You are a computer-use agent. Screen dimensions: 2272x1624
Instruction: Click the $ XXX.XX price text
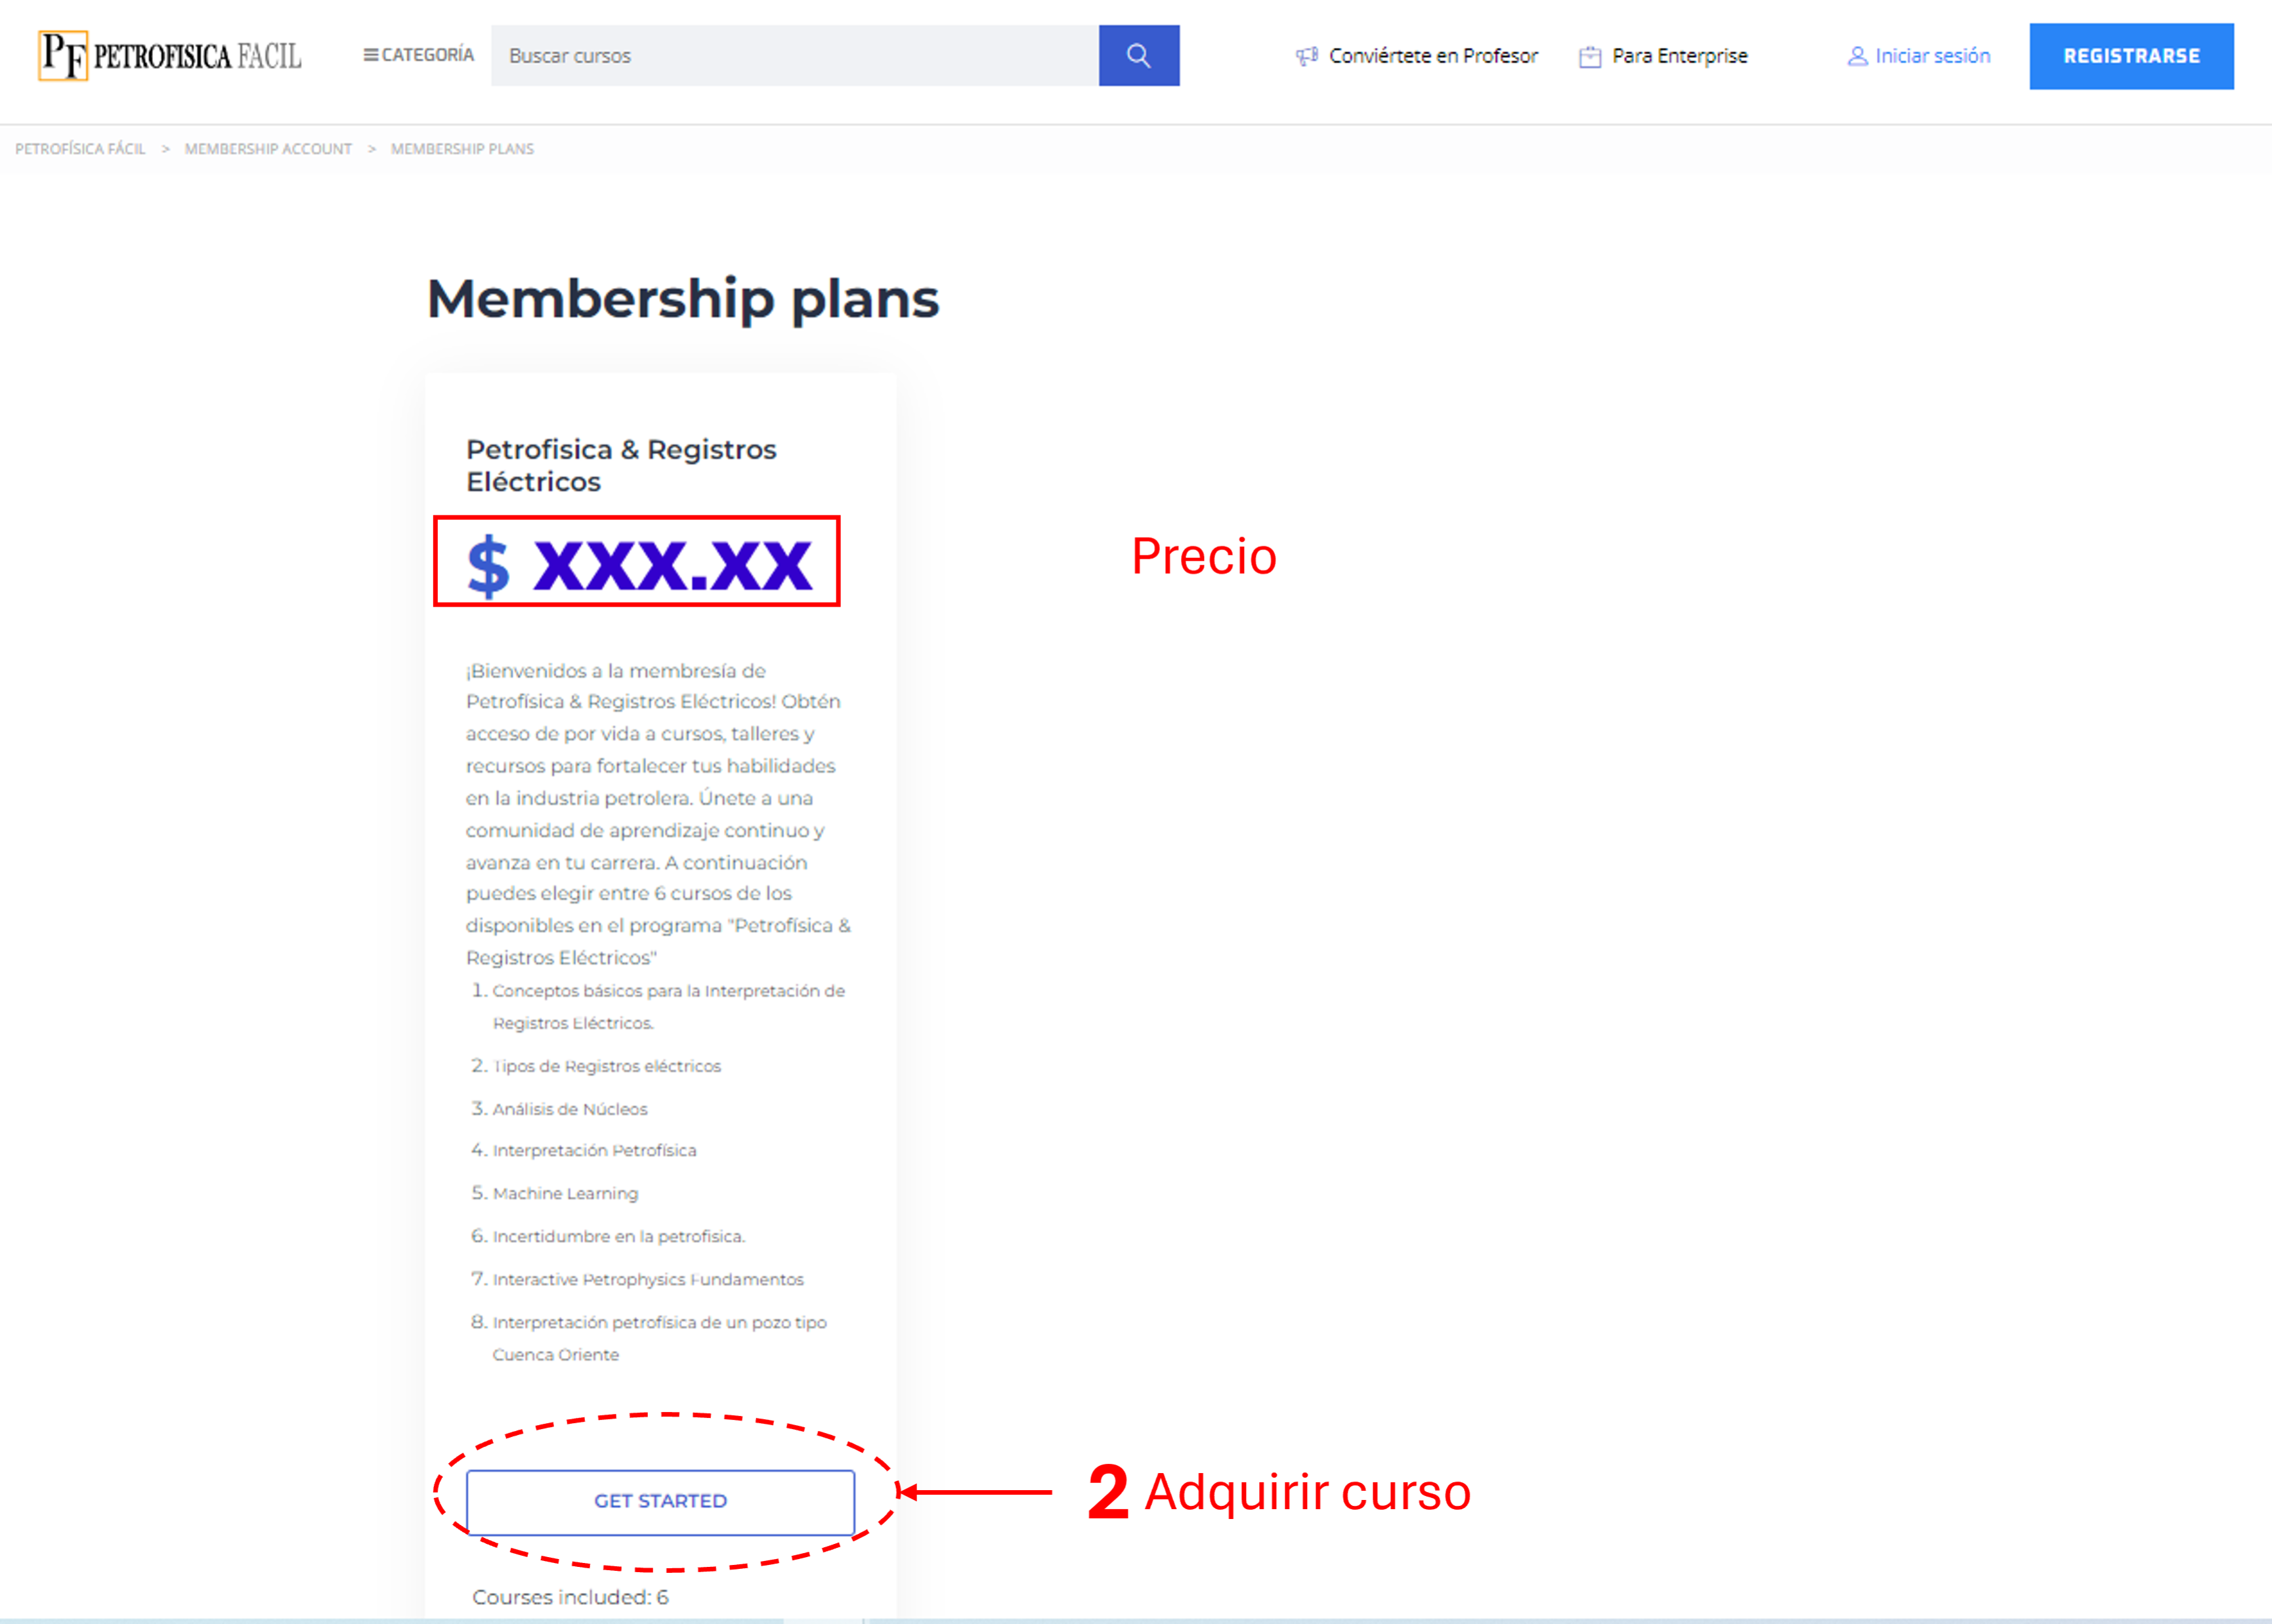[x=639, y=565]
